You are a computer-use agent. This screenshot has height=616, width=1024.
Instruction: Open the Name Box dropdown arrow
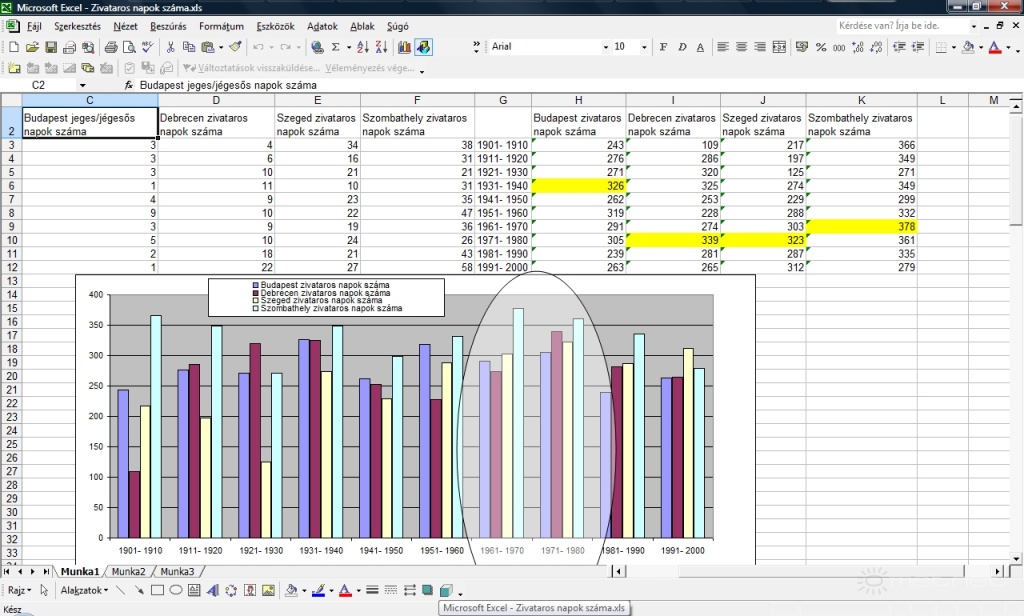[82, 86]
